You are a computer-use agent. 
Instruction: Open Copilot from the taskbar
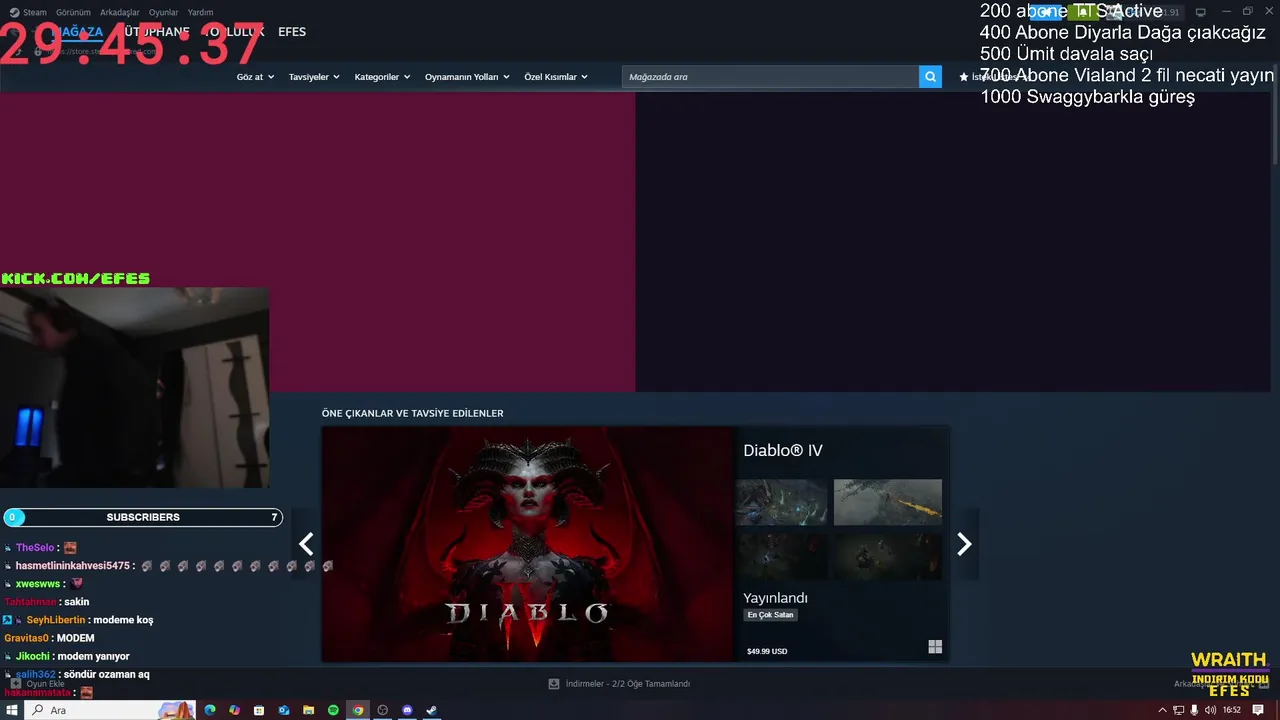coord(234,710)
